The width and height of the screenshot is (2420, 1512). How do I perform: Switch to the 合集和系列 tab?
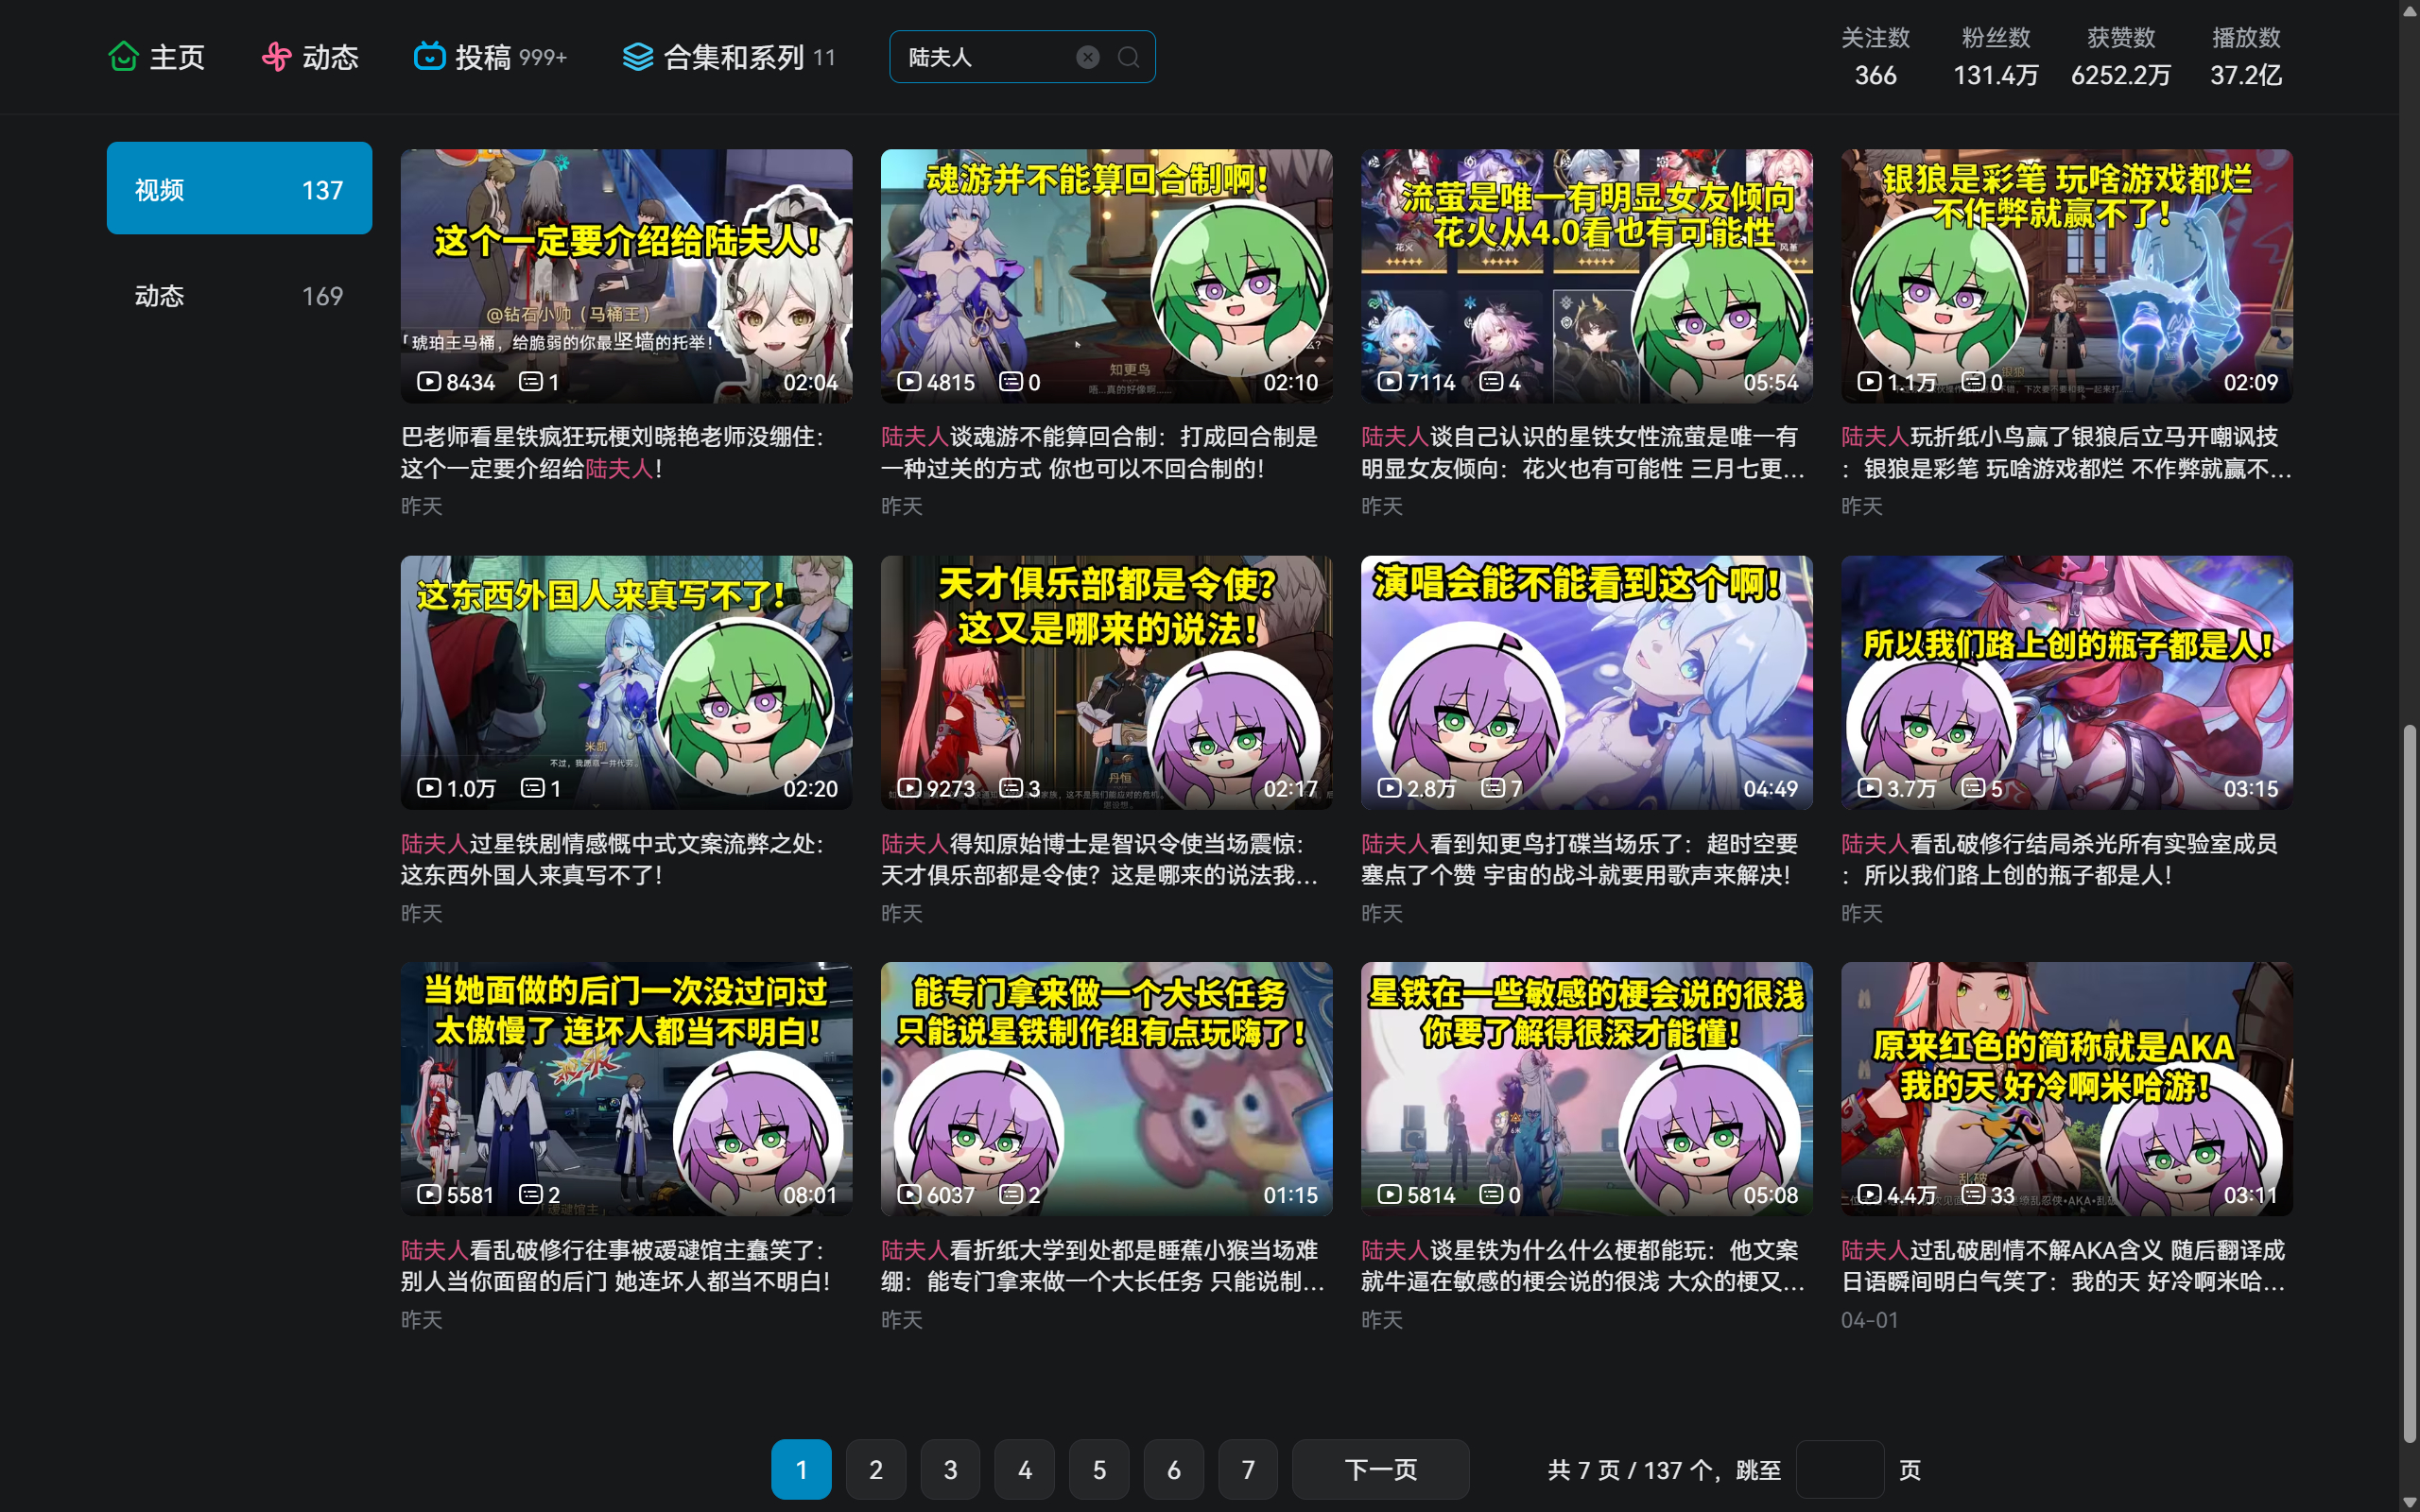733,57
